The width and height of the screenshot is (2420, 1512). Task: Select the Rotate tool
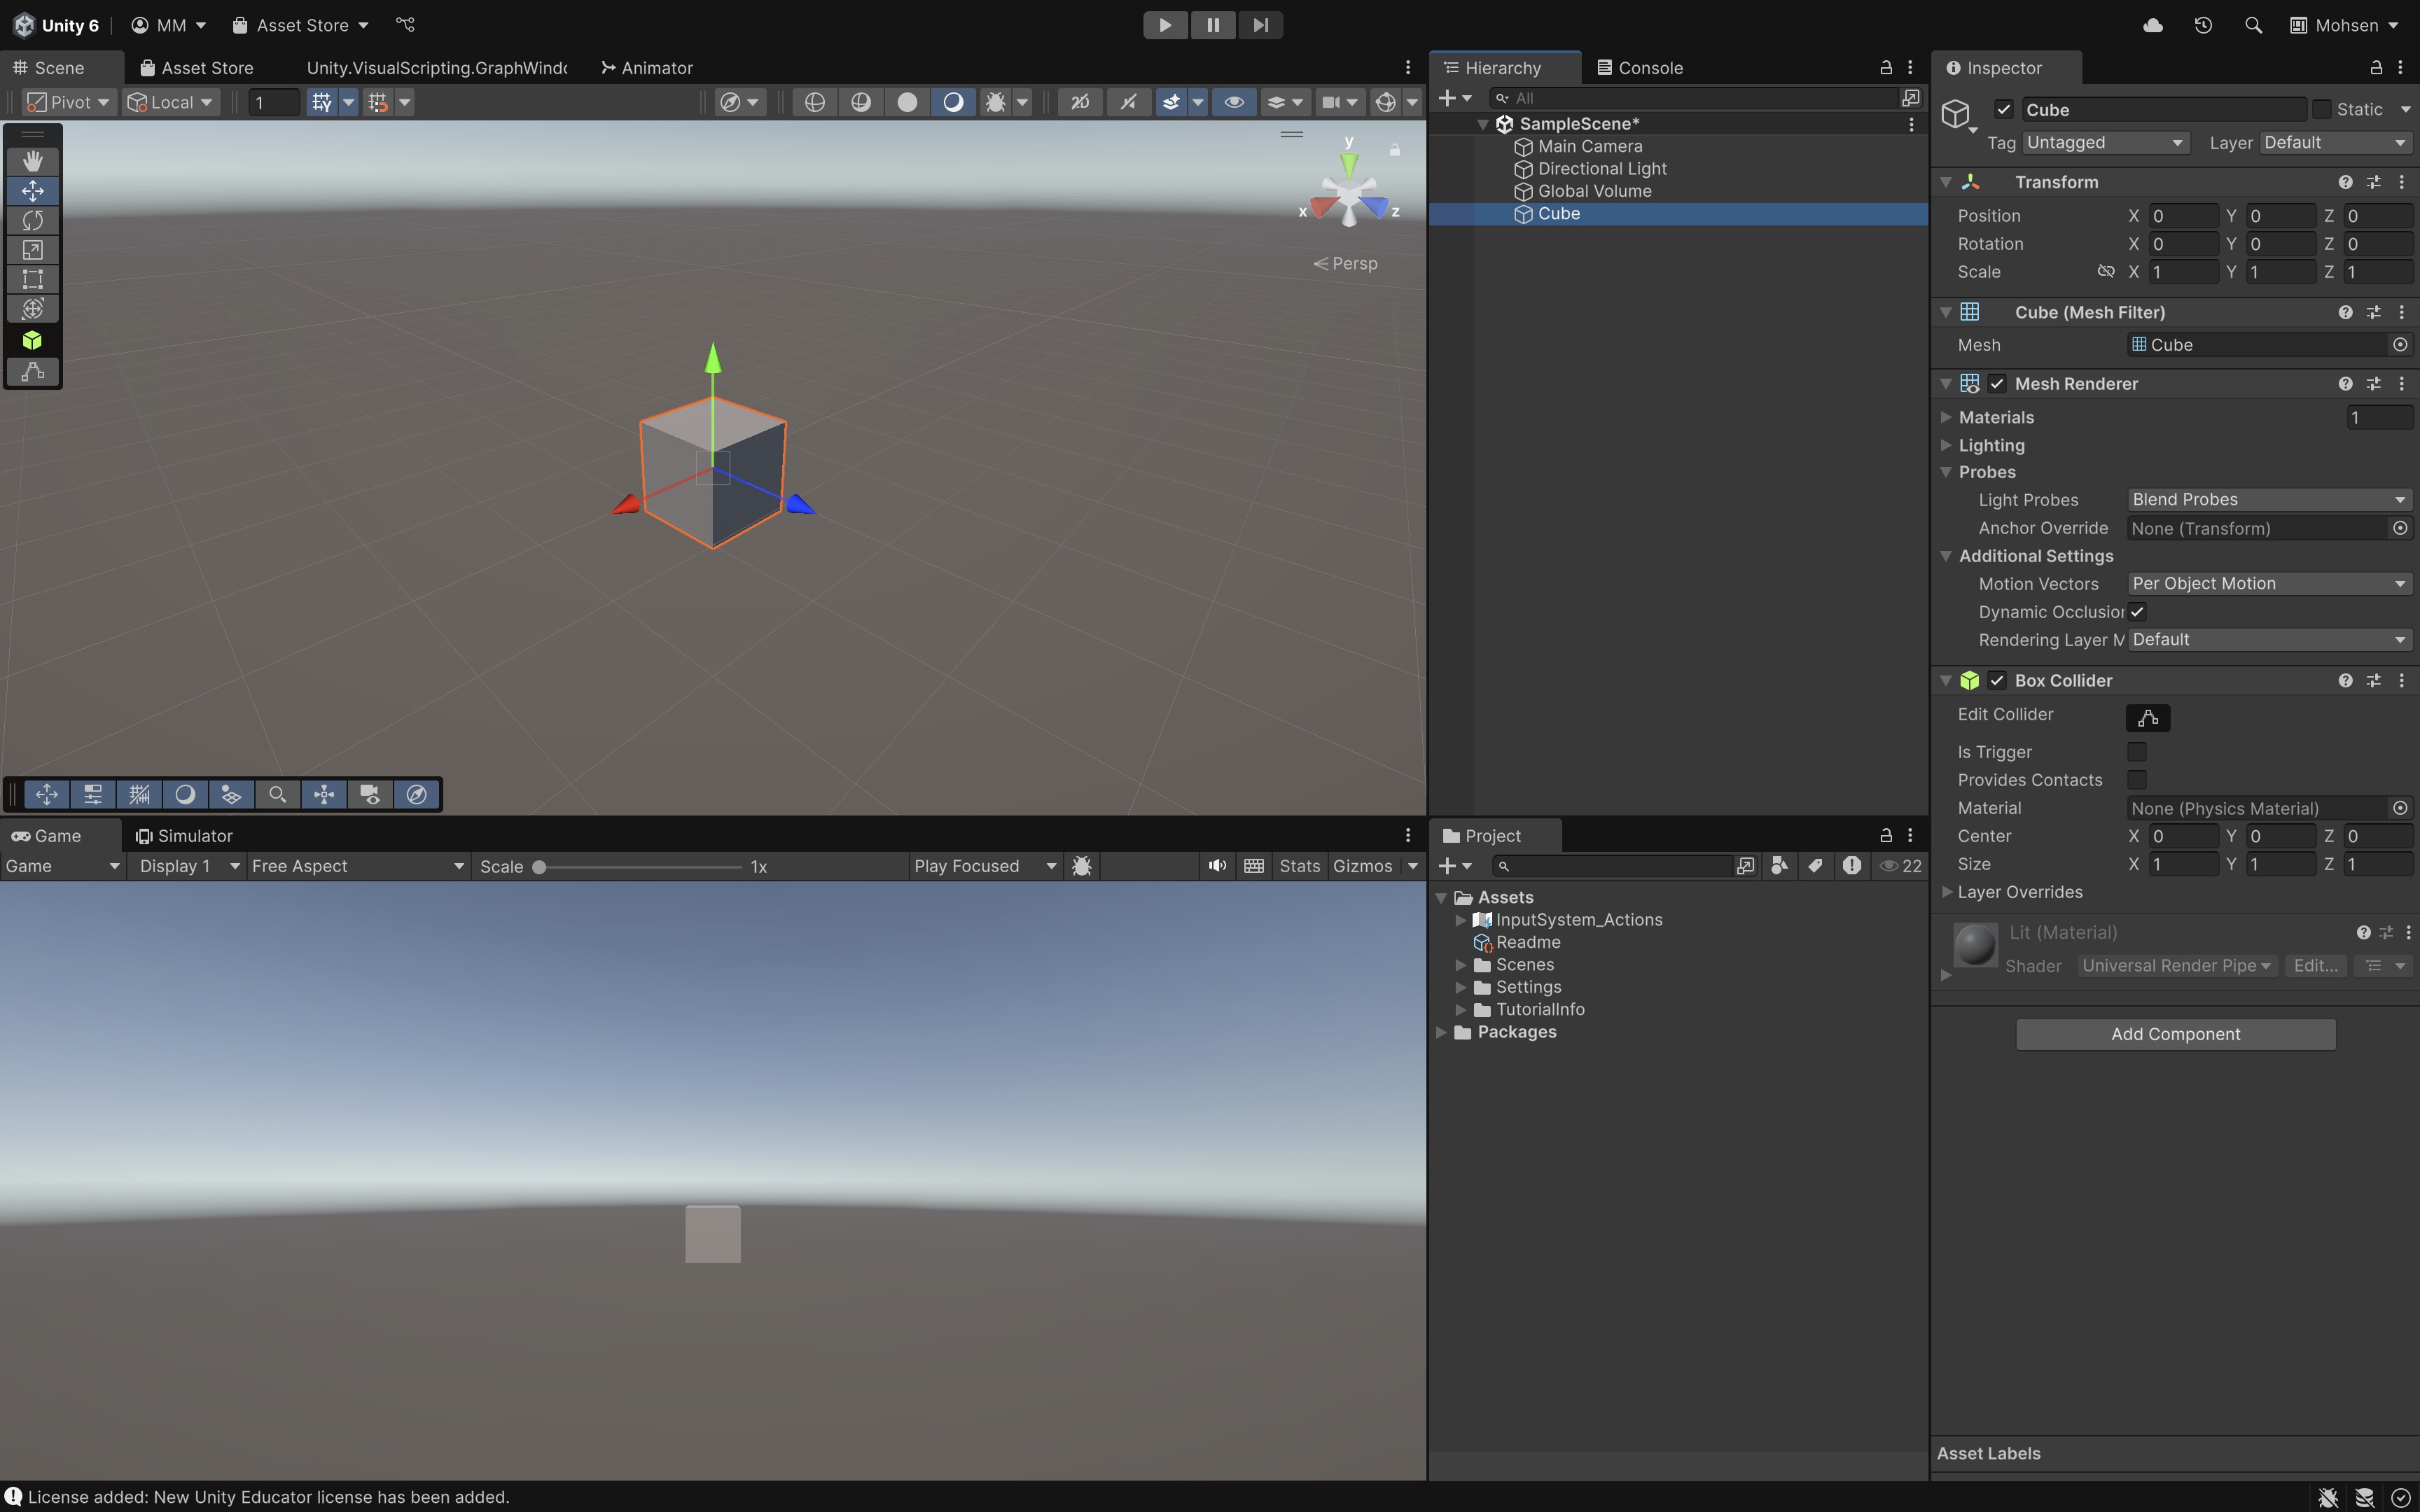pyautogui.click(x=32, y=220)
